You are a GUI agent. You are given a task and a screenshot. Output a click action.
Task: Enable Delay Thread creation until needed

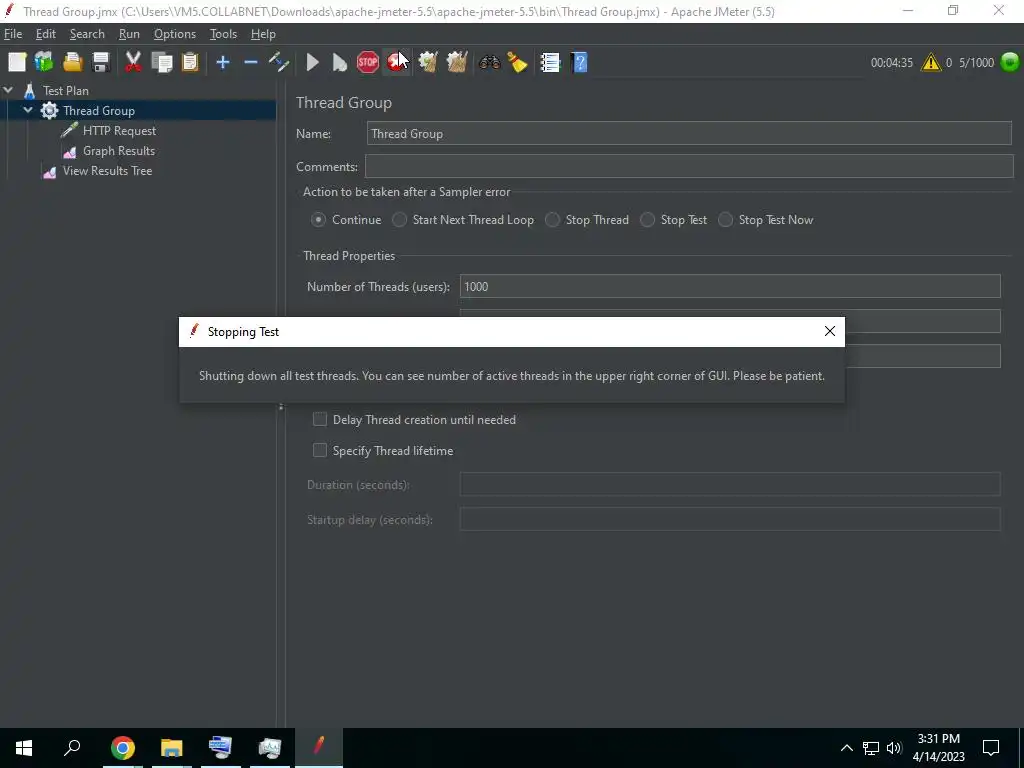click(x=319, y=419)
